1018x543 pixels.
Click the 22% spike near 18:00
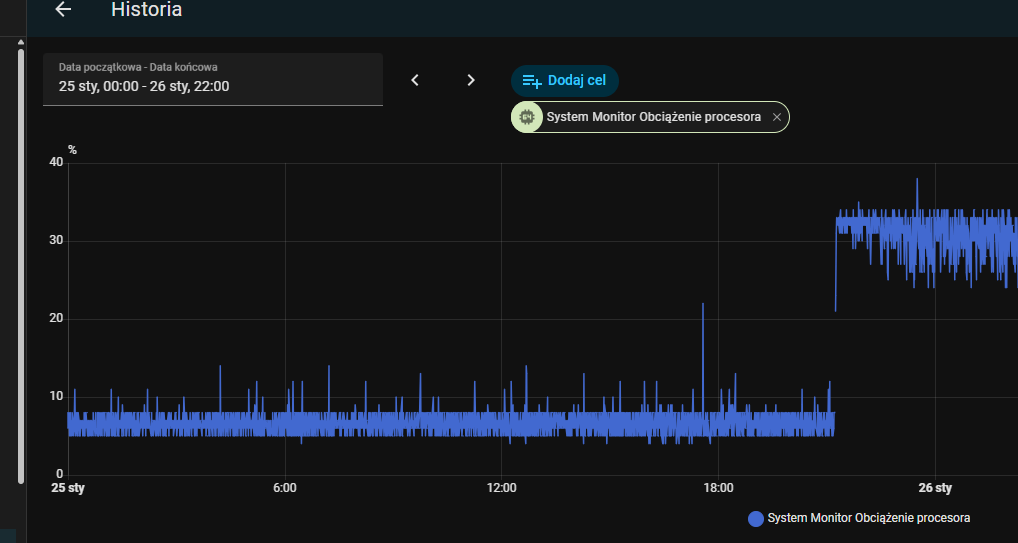click(703, 304)
